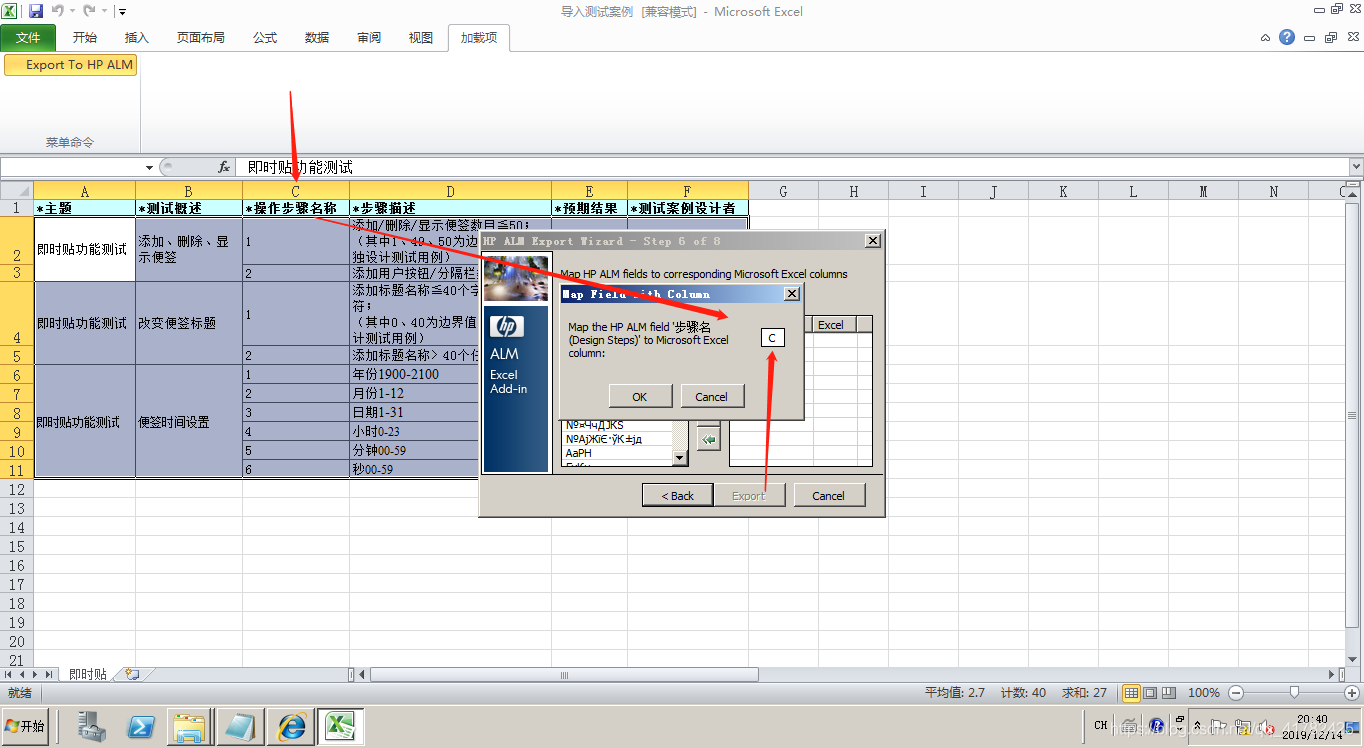Click the Excel application icon in title bar
1364x748 pixels.
tap(10, 11)
